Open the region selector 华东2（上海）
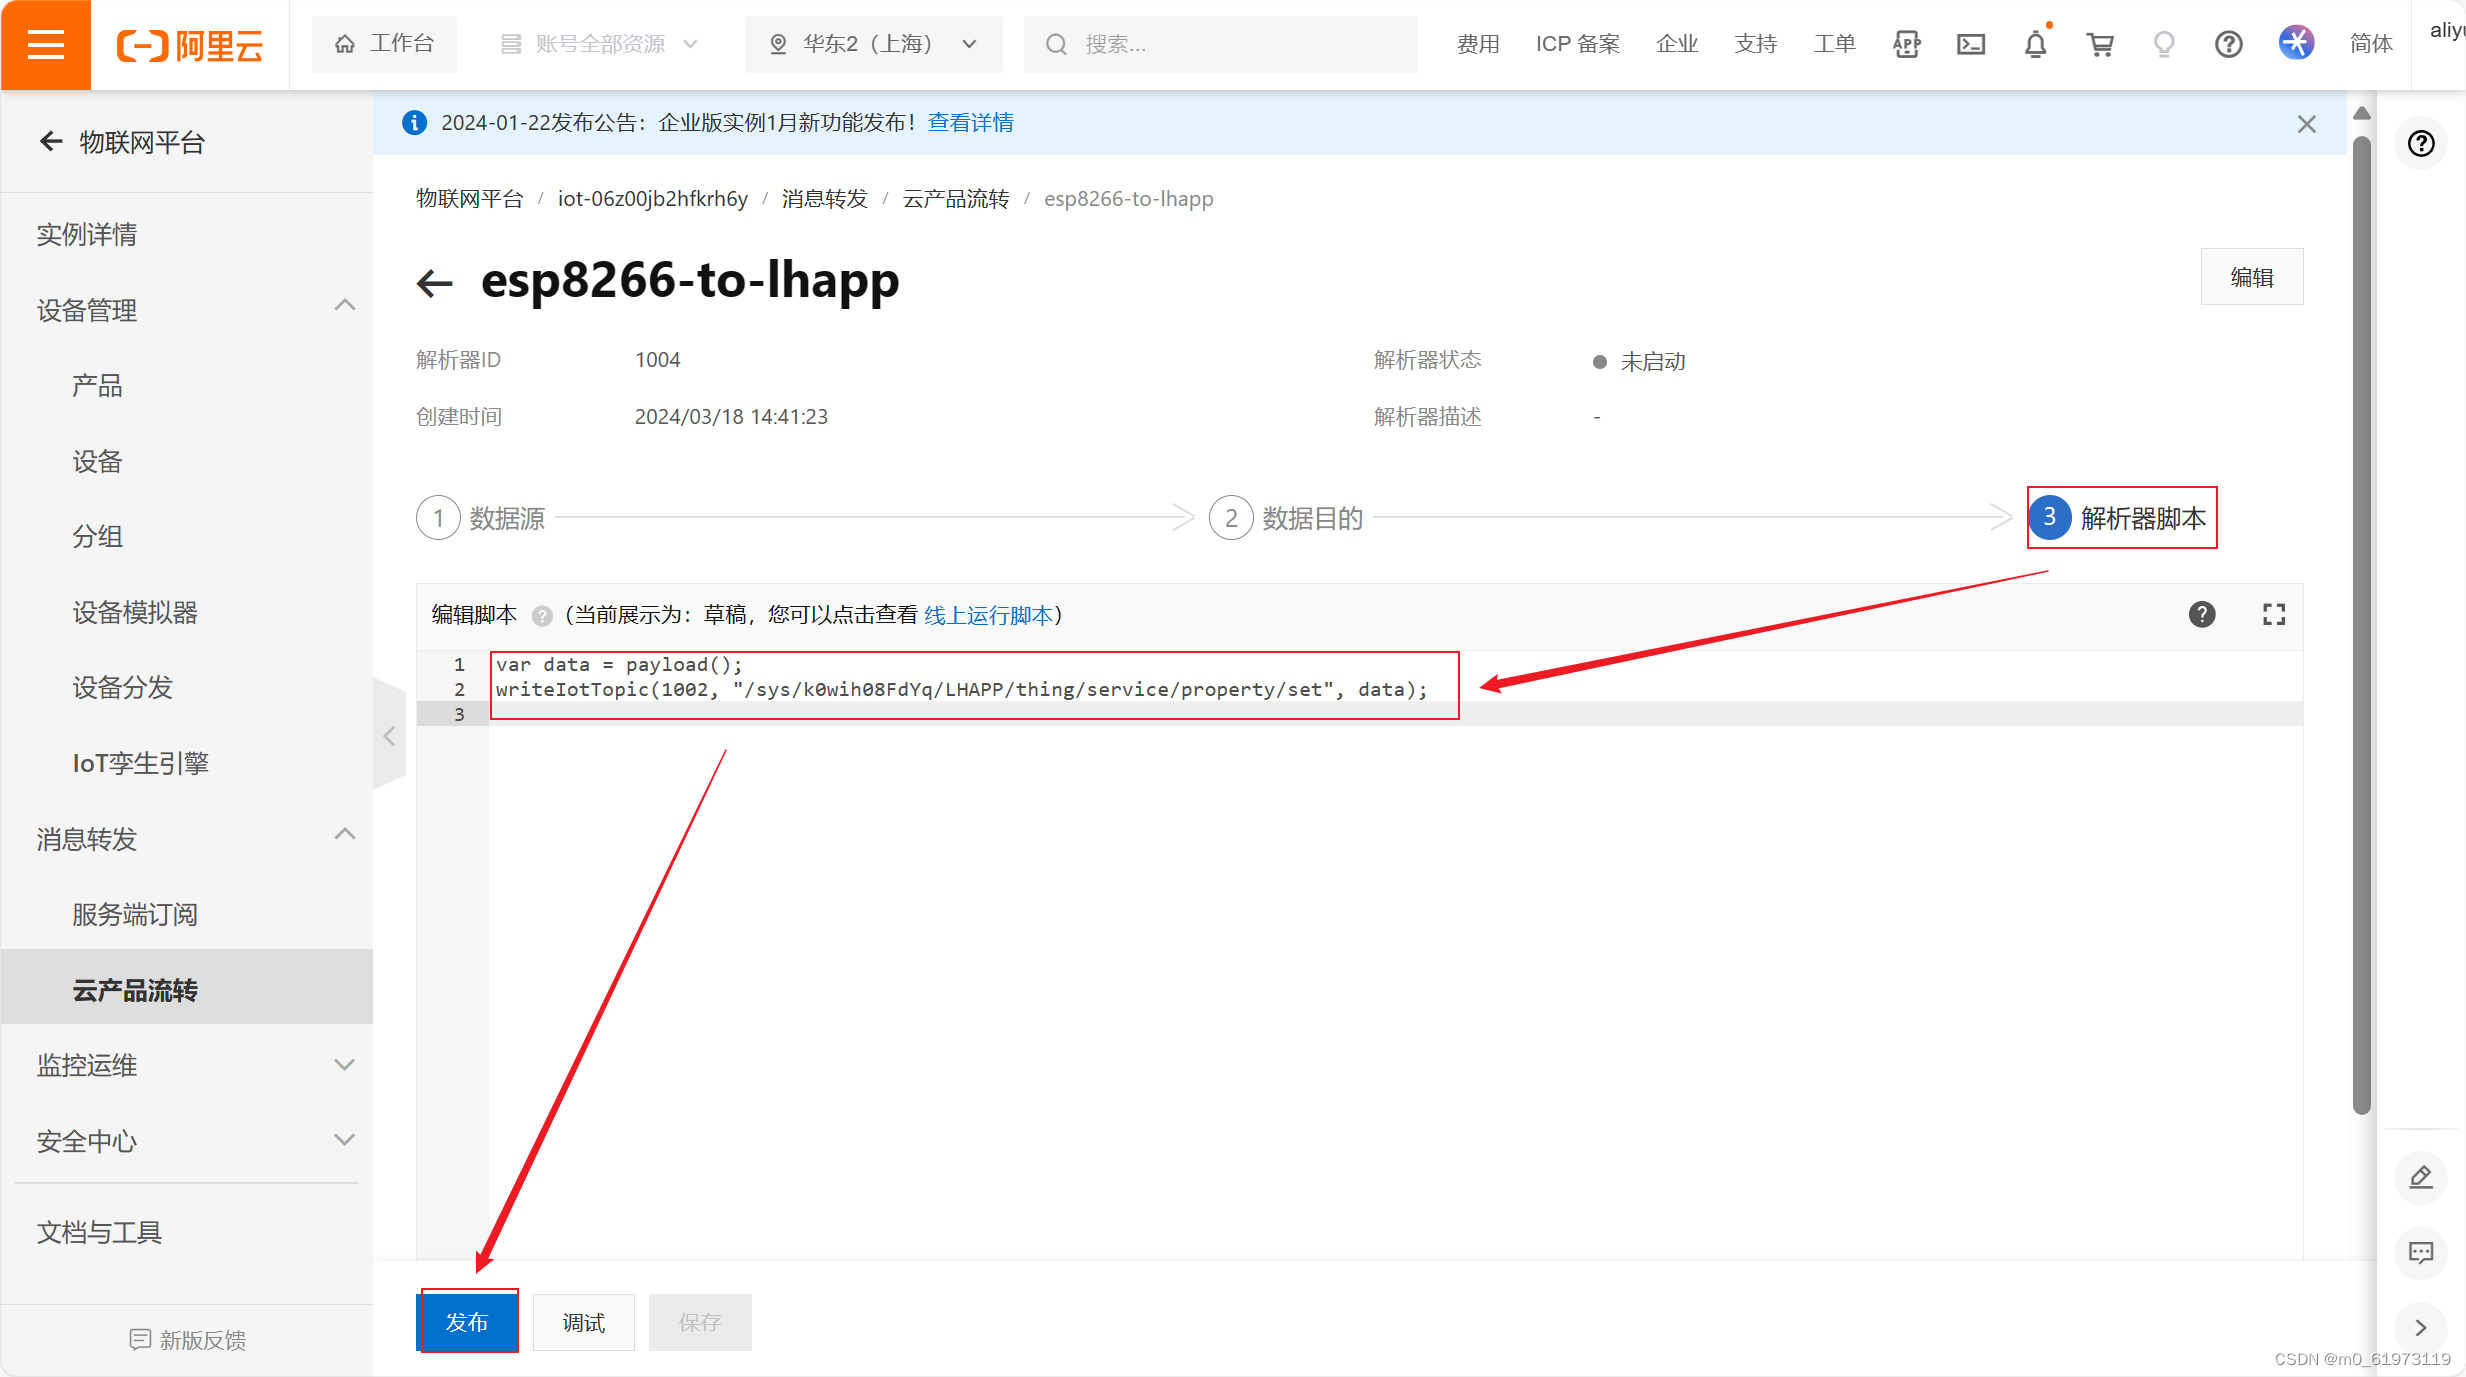This screenshot has width=2466, height=1377. 873,44
